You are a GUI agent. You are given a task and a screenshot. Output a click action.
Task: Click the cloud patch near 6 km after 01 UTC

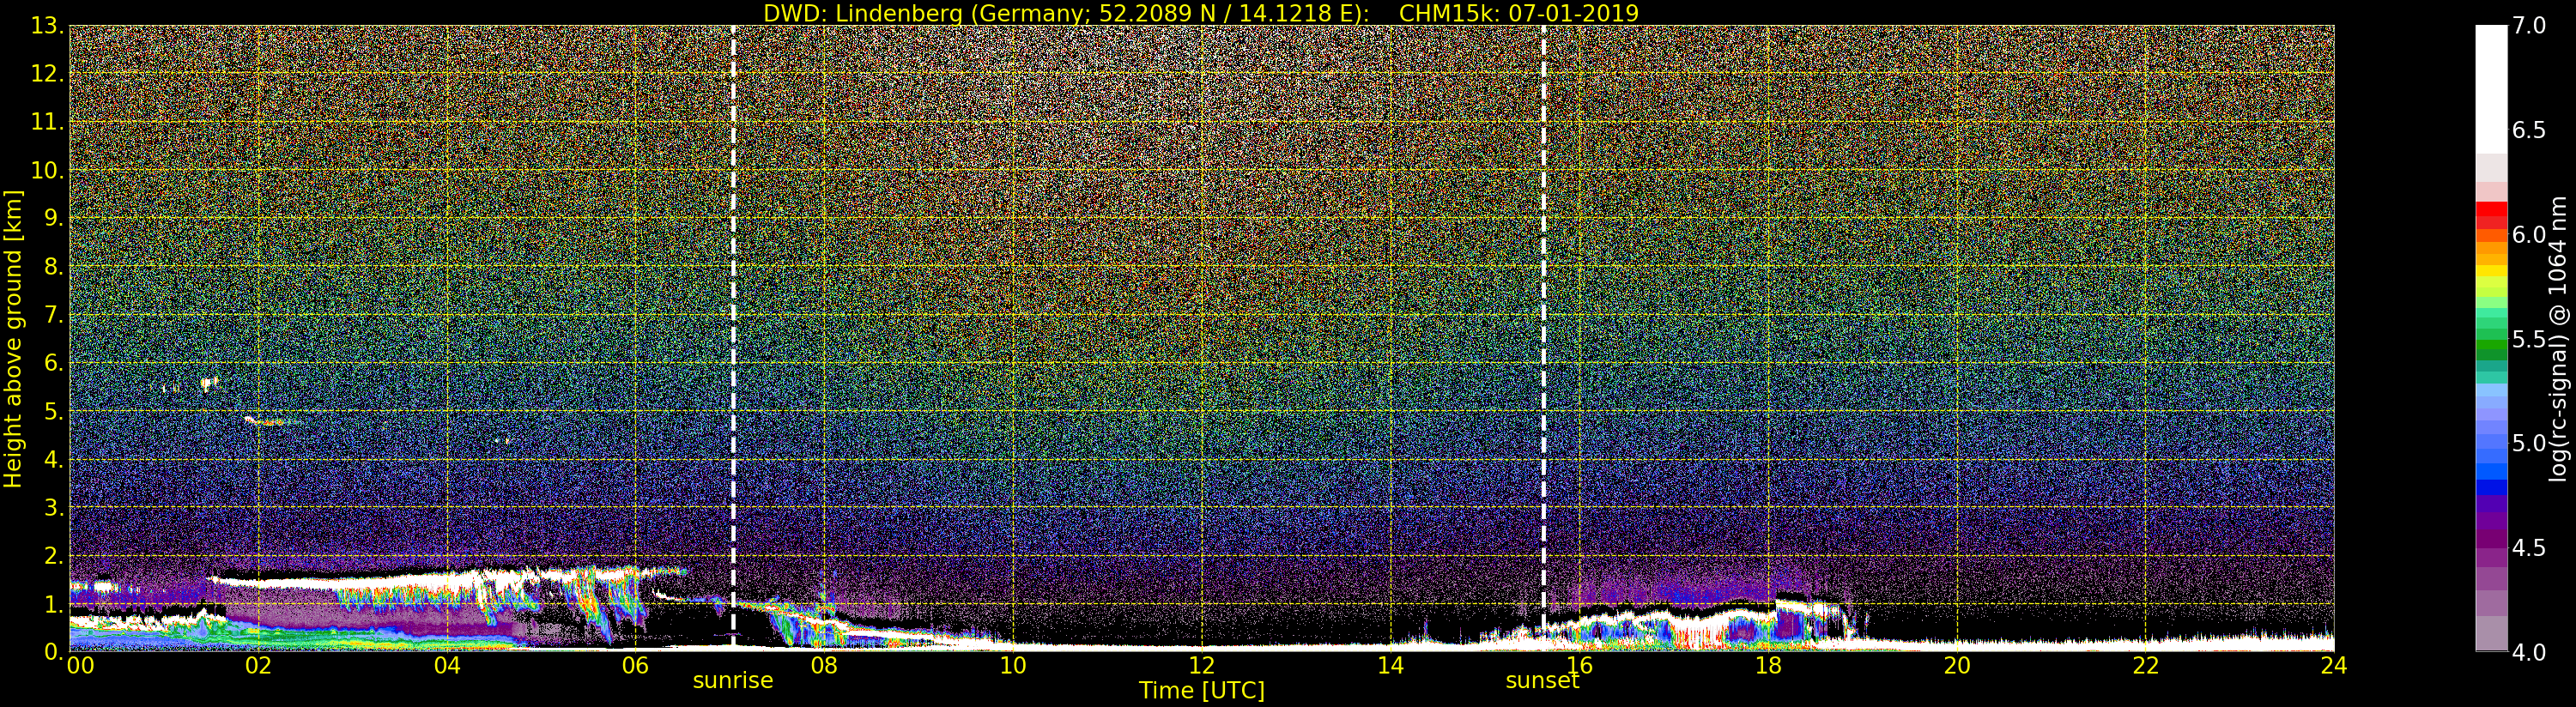208,383
